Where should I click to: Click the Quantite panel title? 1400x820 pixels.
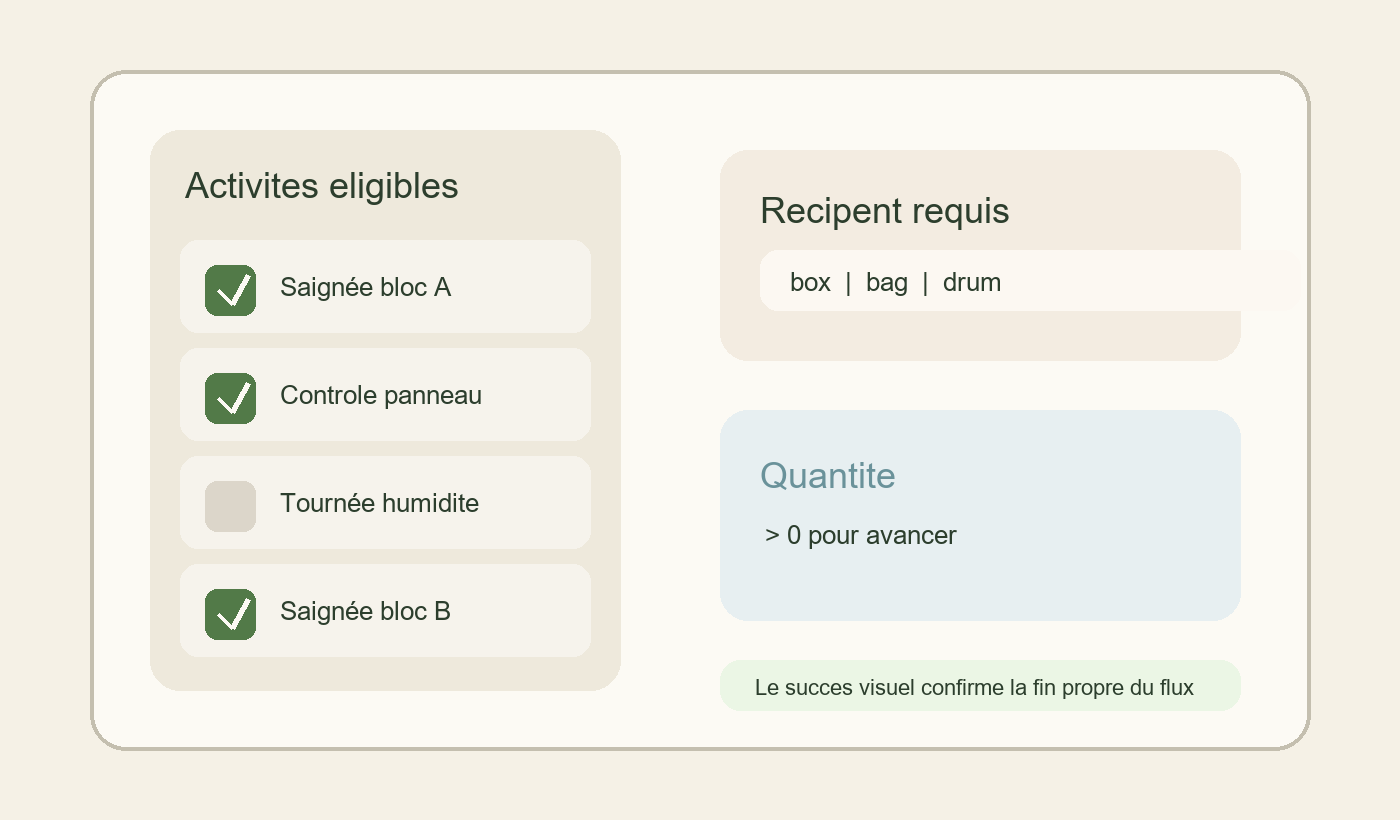[827, 476]
